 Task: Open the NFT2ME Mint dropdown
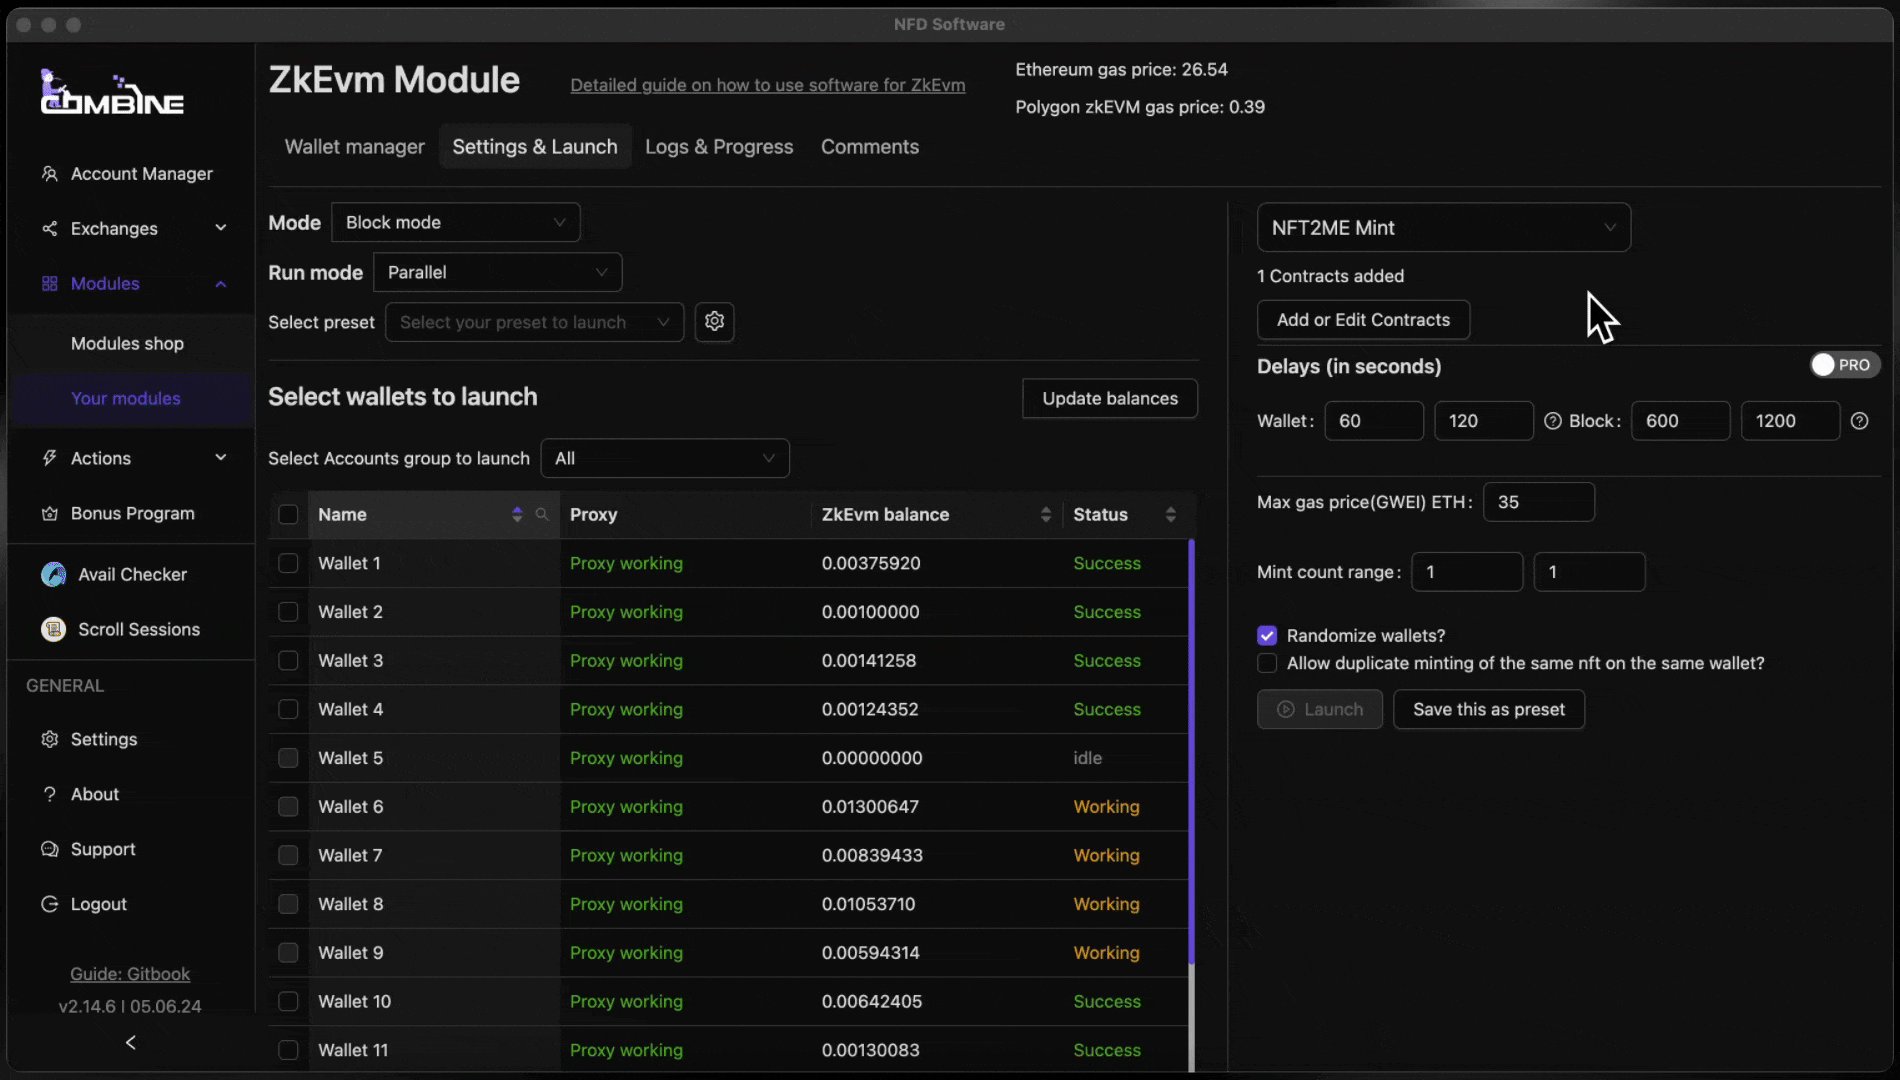point(1442,228)
